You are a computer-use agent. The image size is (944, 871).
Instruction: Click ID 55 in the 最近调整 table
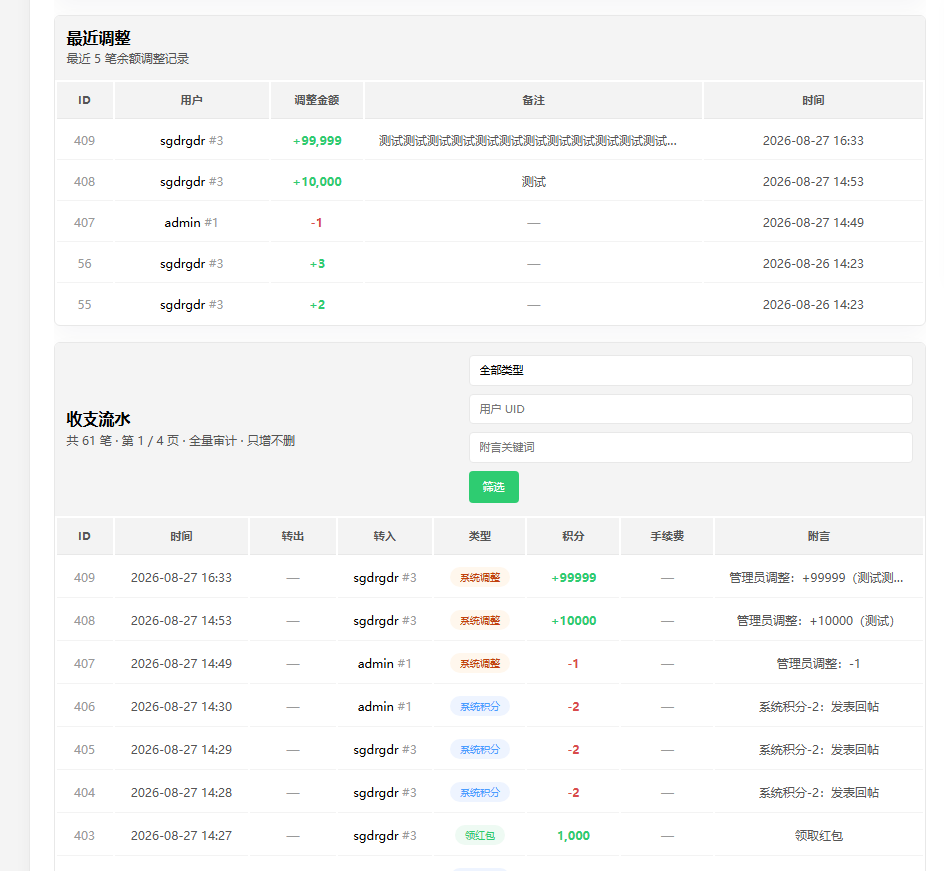coord(84,305)
